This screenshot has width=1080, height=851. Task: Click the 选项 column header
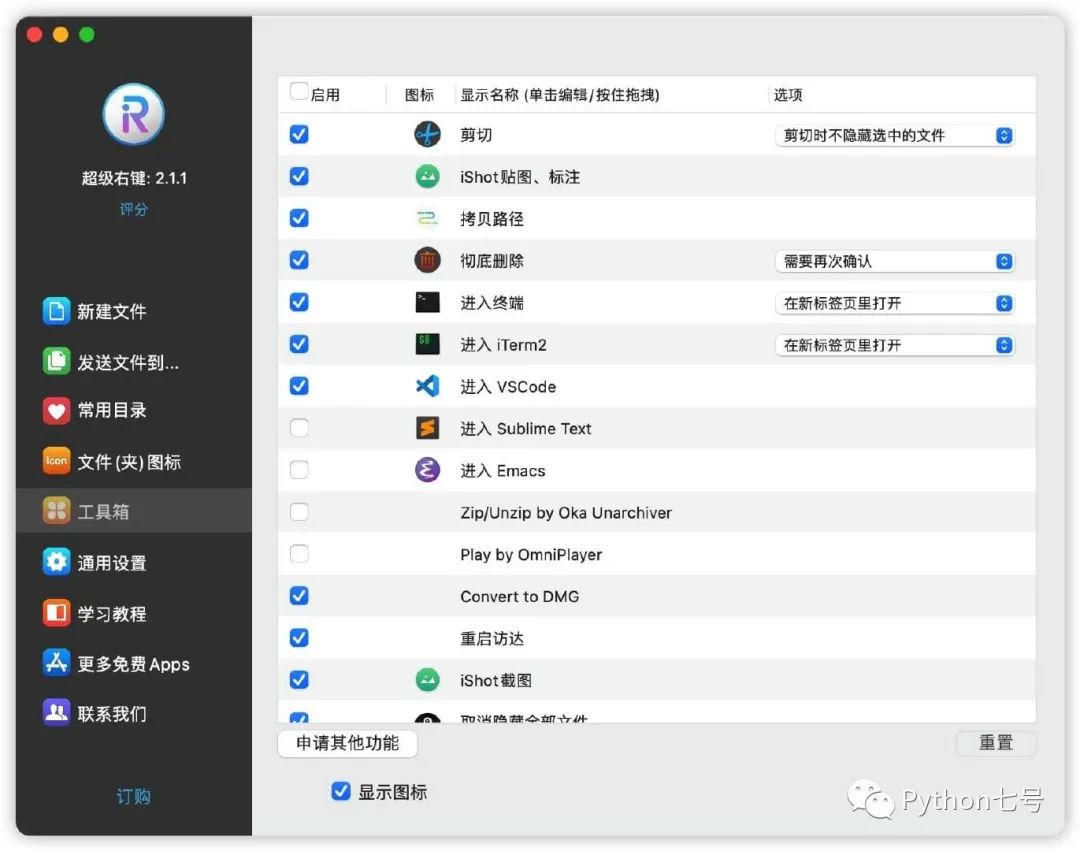tap(788, 95)
